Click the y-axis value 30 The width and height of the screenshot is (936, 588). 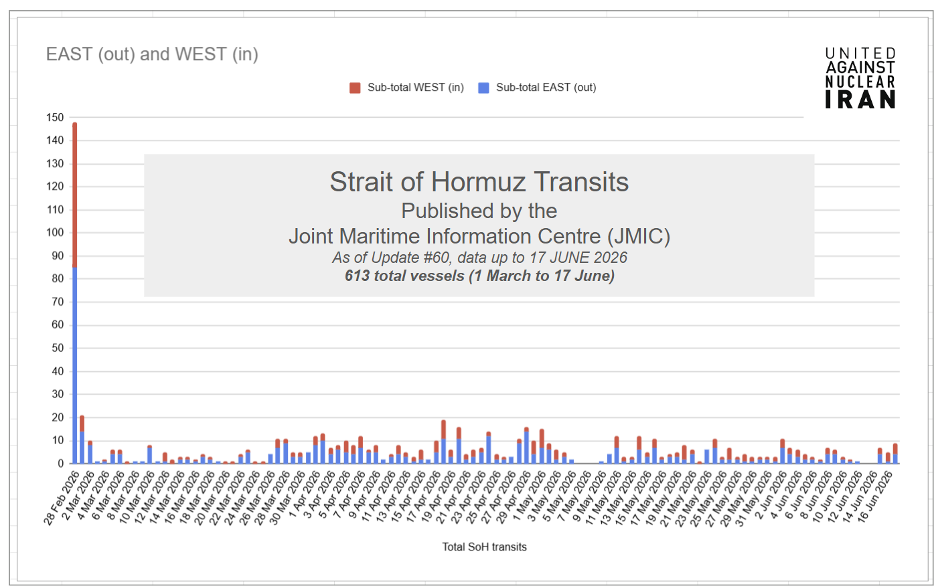click(57, 394)
